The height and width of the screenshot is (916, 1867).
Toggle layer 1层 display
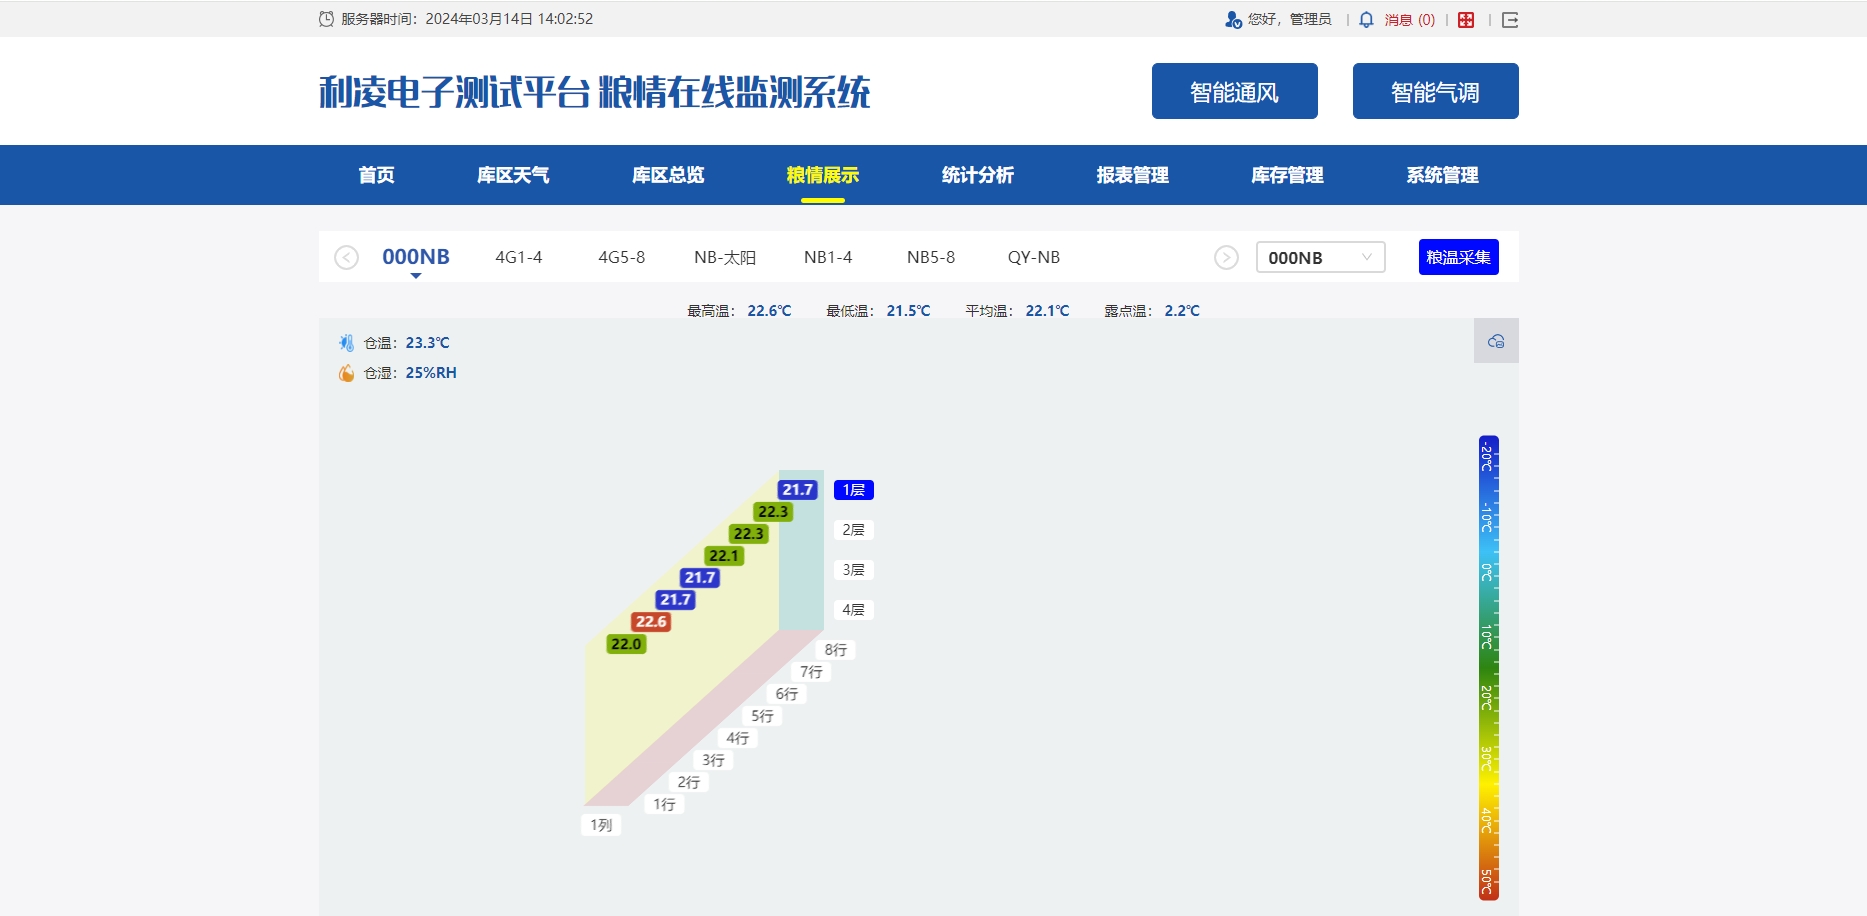pyautogui.click(x=853, y=490)
